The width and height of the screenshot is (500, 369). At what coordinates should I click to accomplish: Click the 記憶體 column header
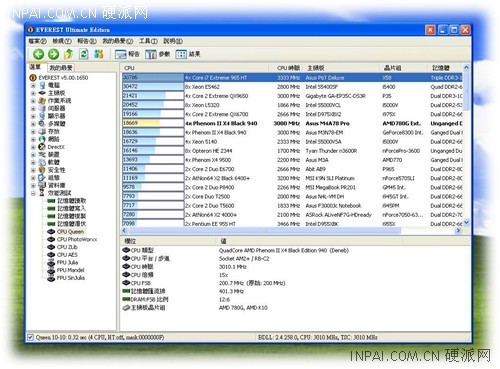click(x=445, y=68)
